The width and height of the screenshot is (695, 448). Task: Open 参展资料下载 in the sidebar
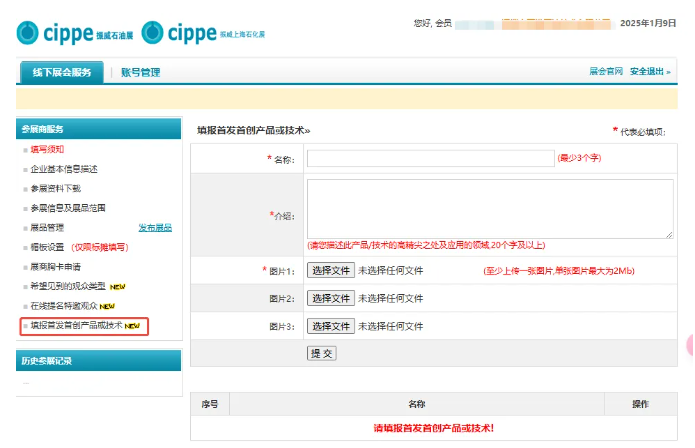click(56, 188)
